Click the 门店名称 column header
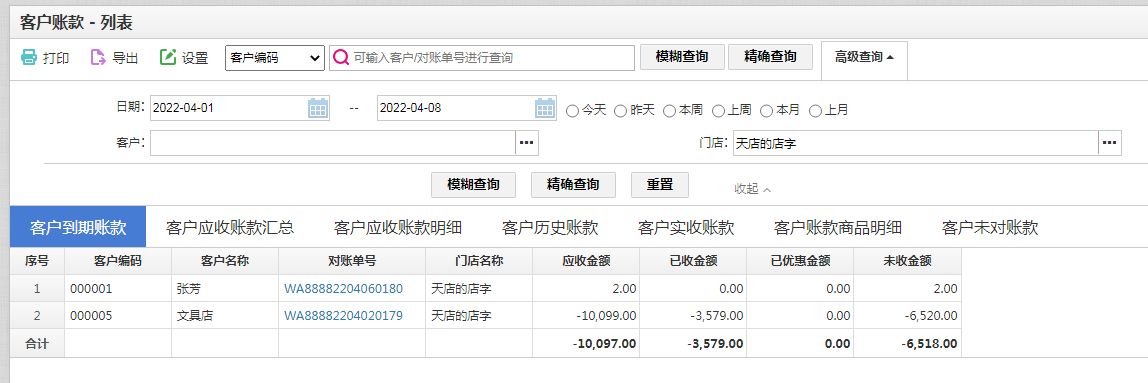1148x383 pixels. (479, 261)
